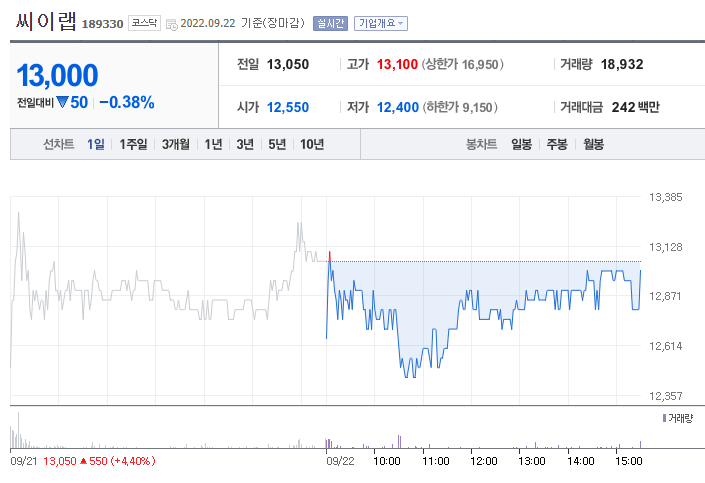The width and height of the screenshot is (705, 483).
Task: Click the trading value 242 백만
Action: (x=635, y=107)
